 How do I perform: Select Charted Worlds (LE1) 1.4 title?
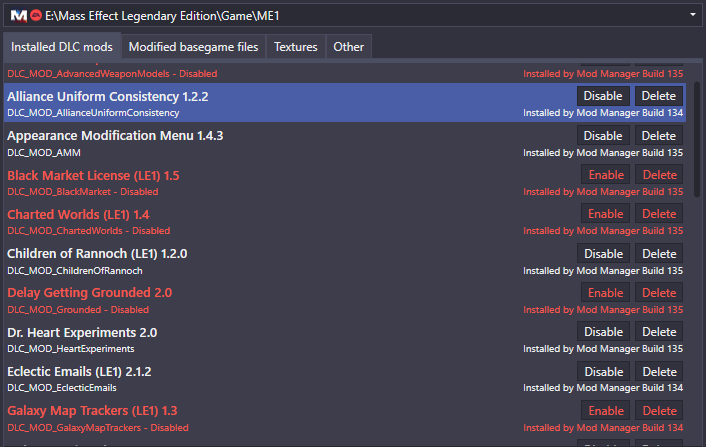(78, 215)
